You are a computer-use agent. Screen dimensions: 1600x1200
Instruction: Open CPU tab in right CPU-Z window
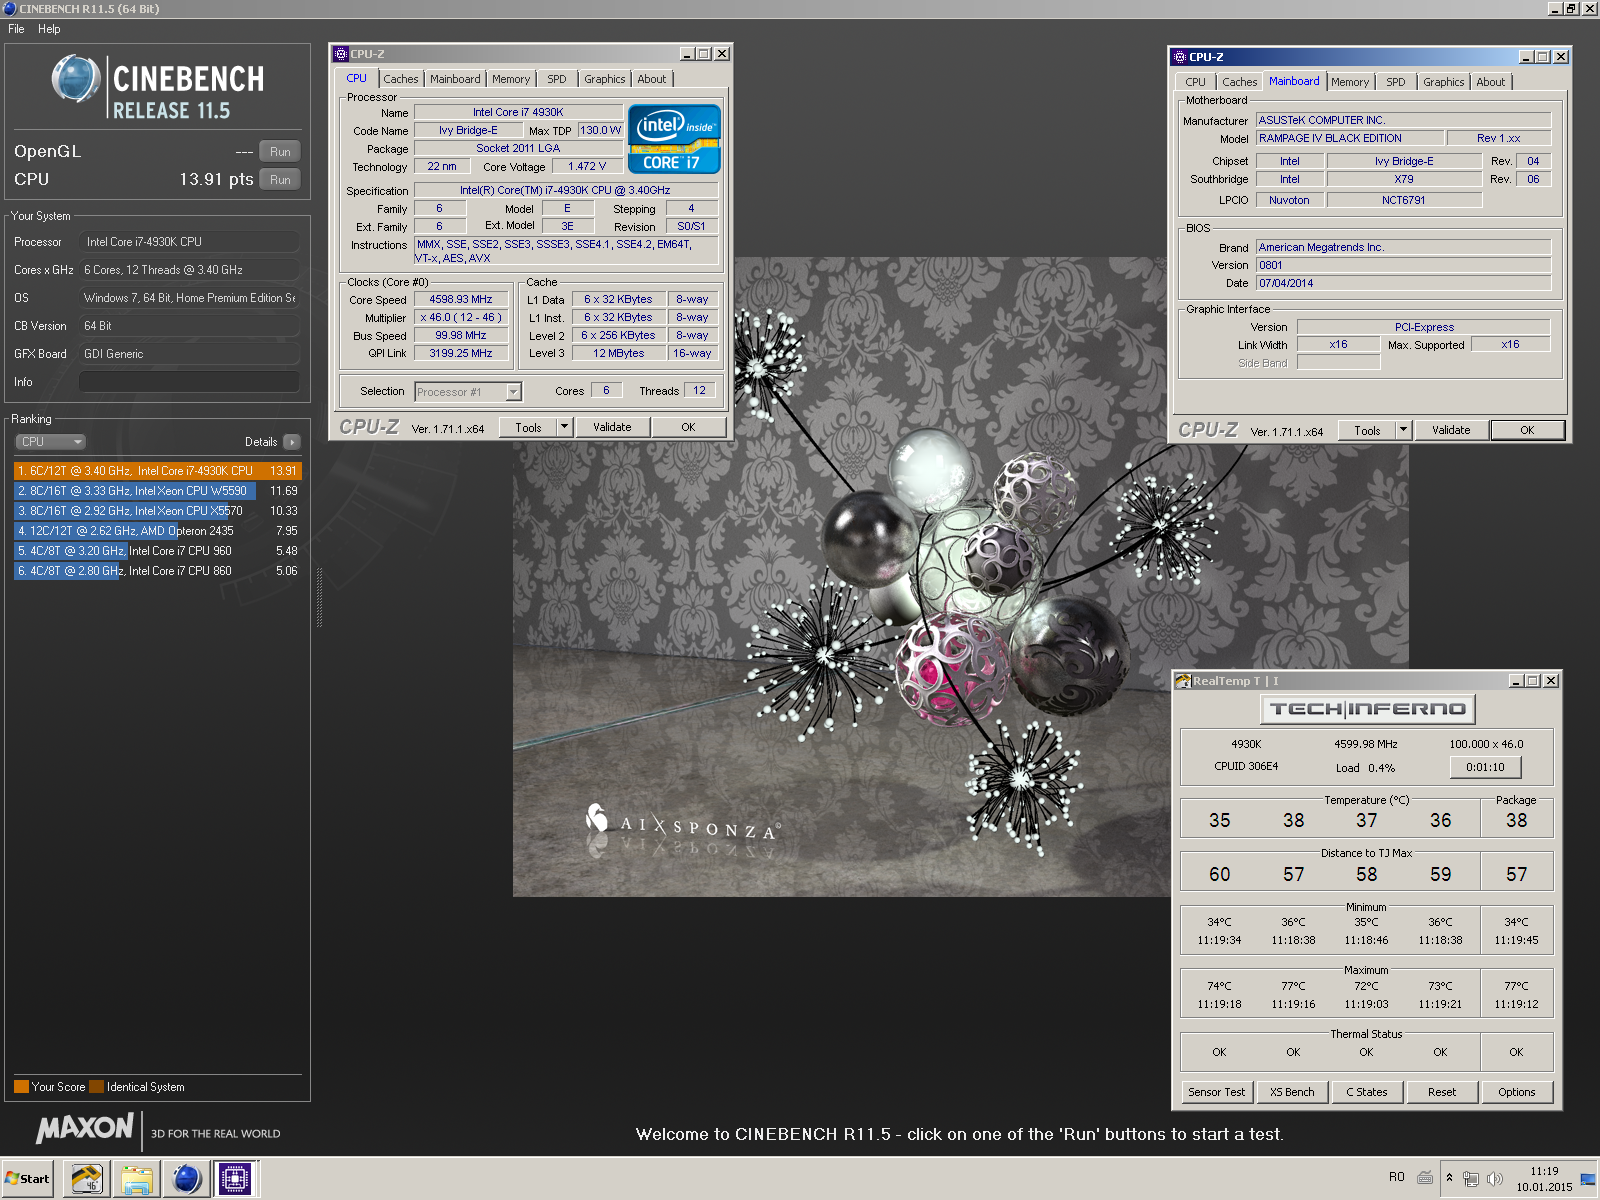[1196, 82]
